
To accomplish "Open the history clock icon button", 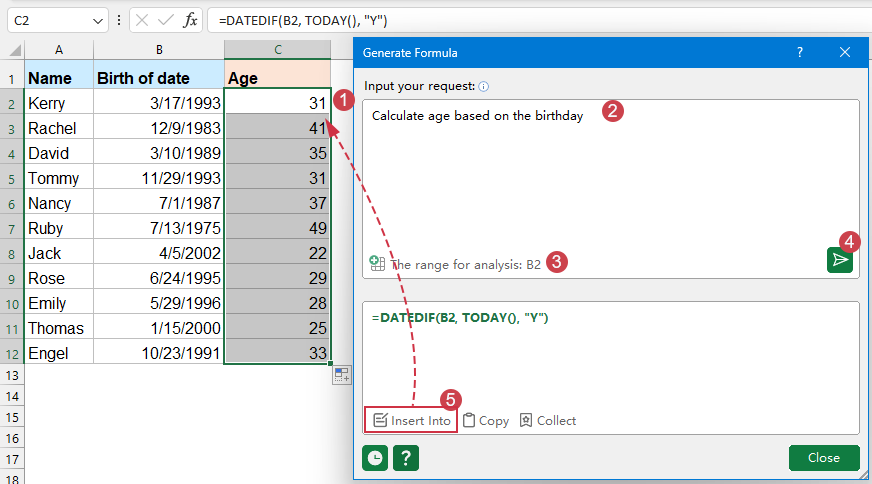I will click(375, 457).
